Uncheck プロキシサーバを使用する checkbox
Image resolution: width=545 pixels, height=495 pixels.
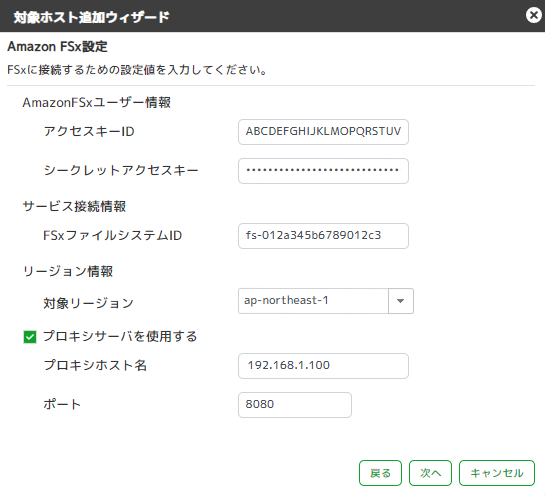click(x=30, y=337)
